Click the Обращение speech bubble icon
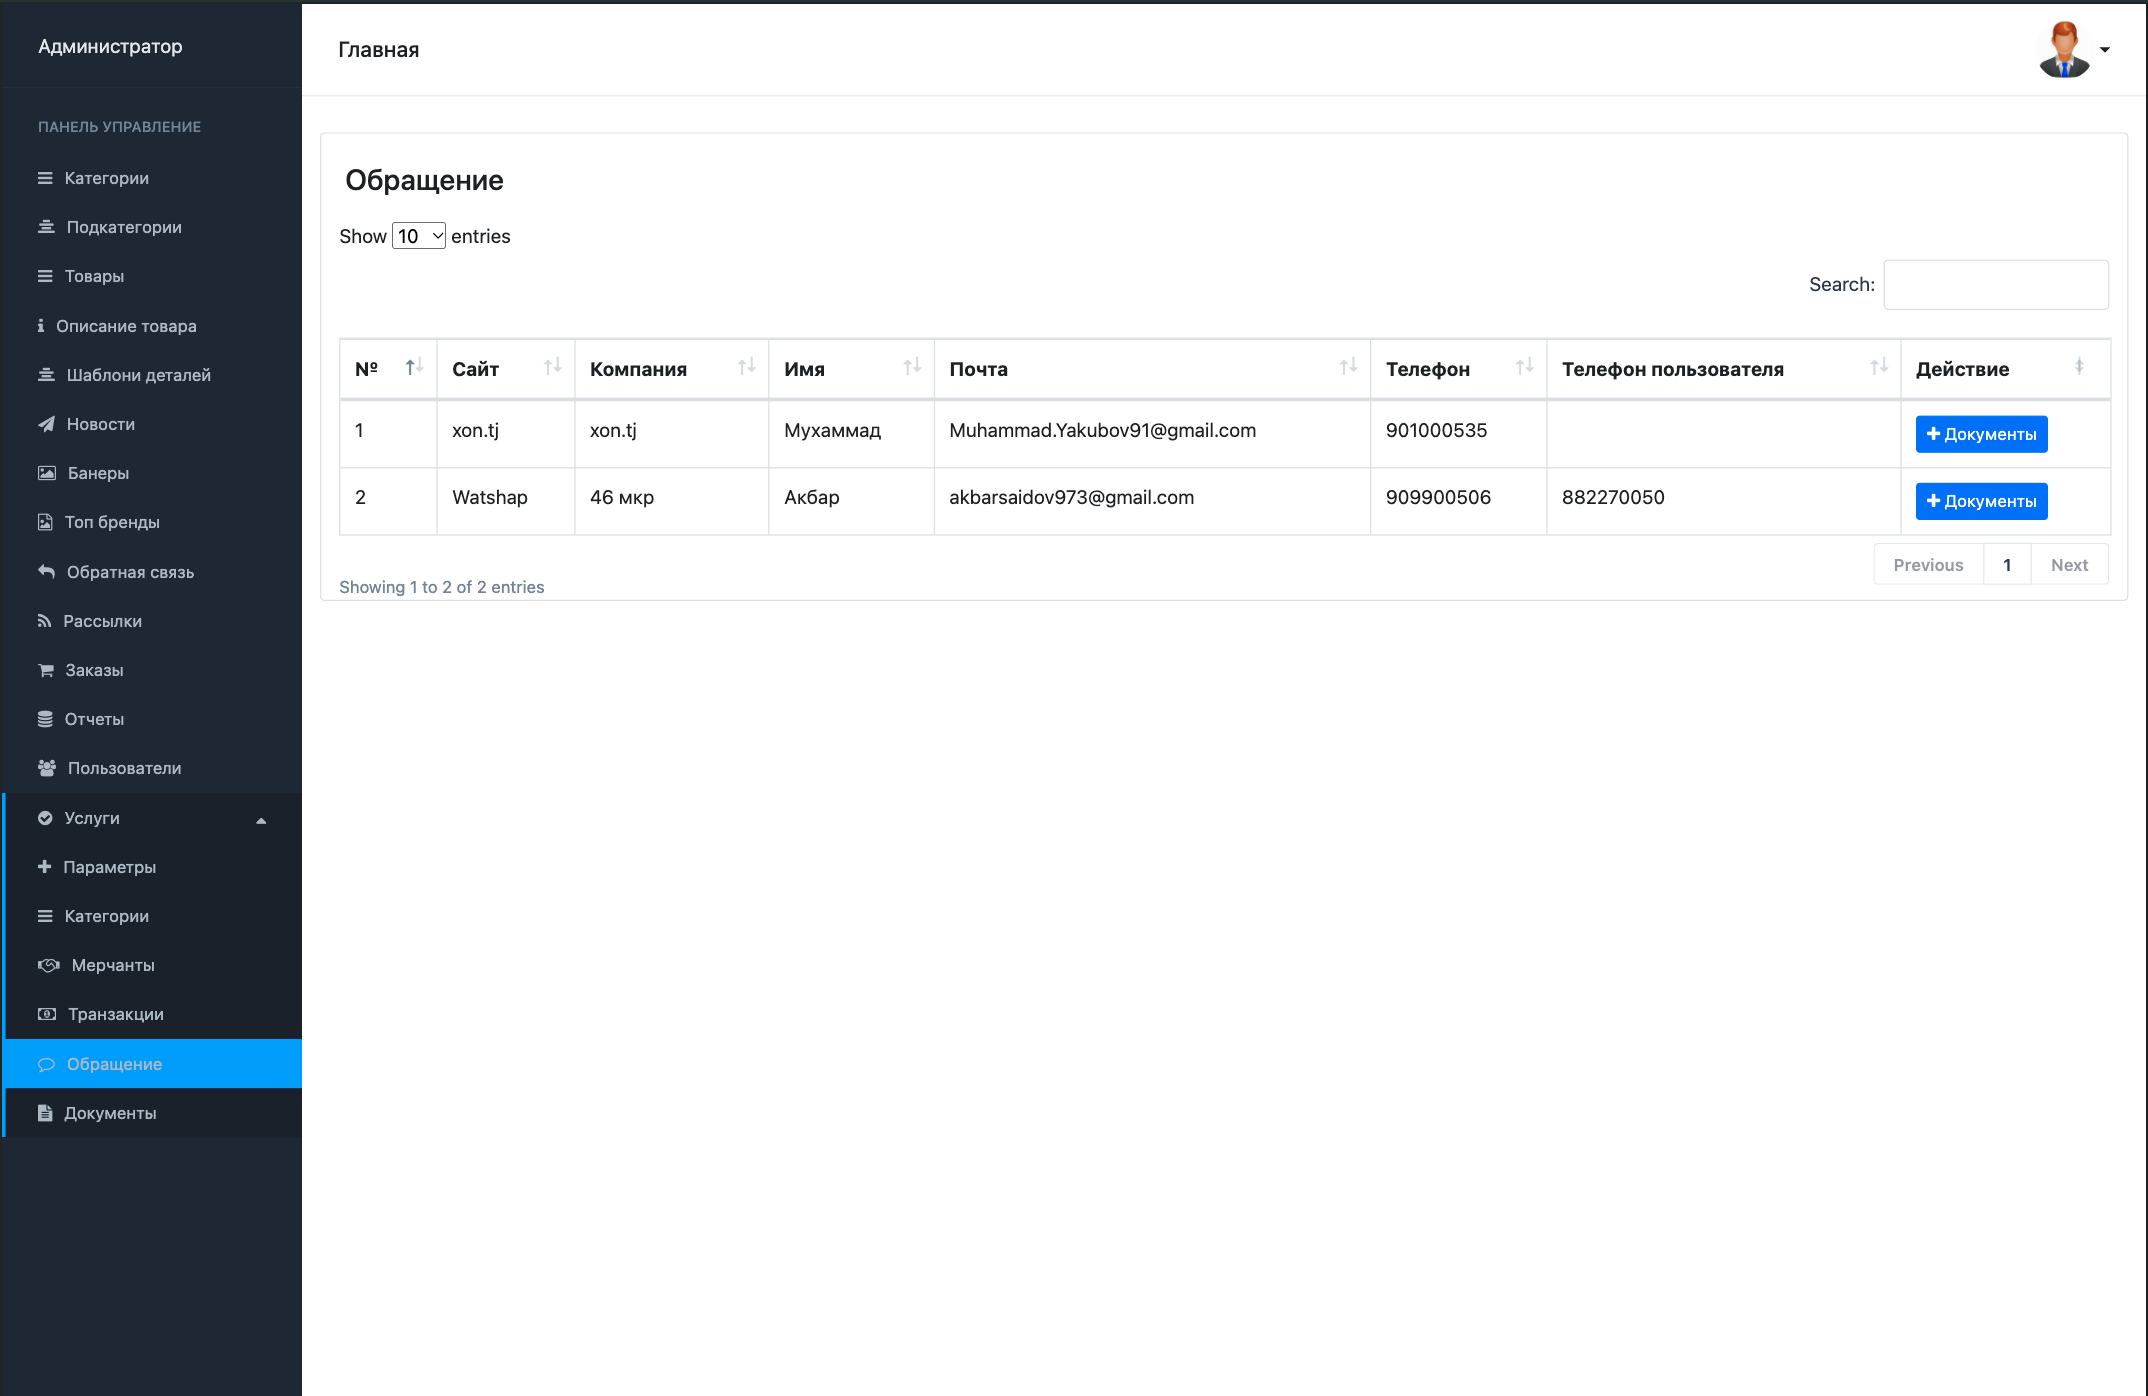The image size is (2148, 1396). 46,1064
